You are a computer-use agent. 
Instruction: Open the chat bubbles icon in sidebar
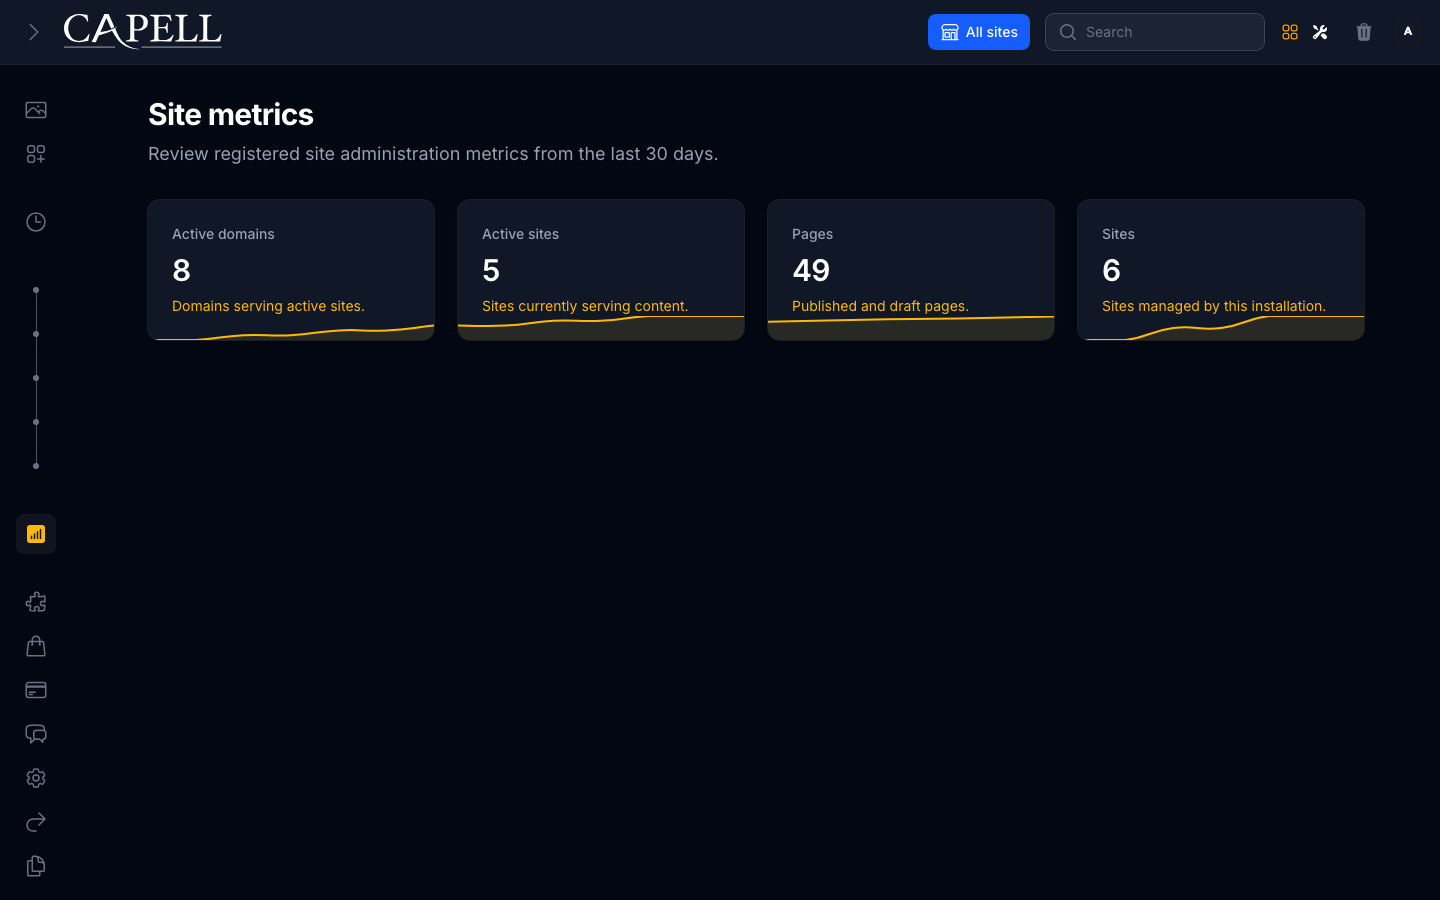click(x=36, y=734)
